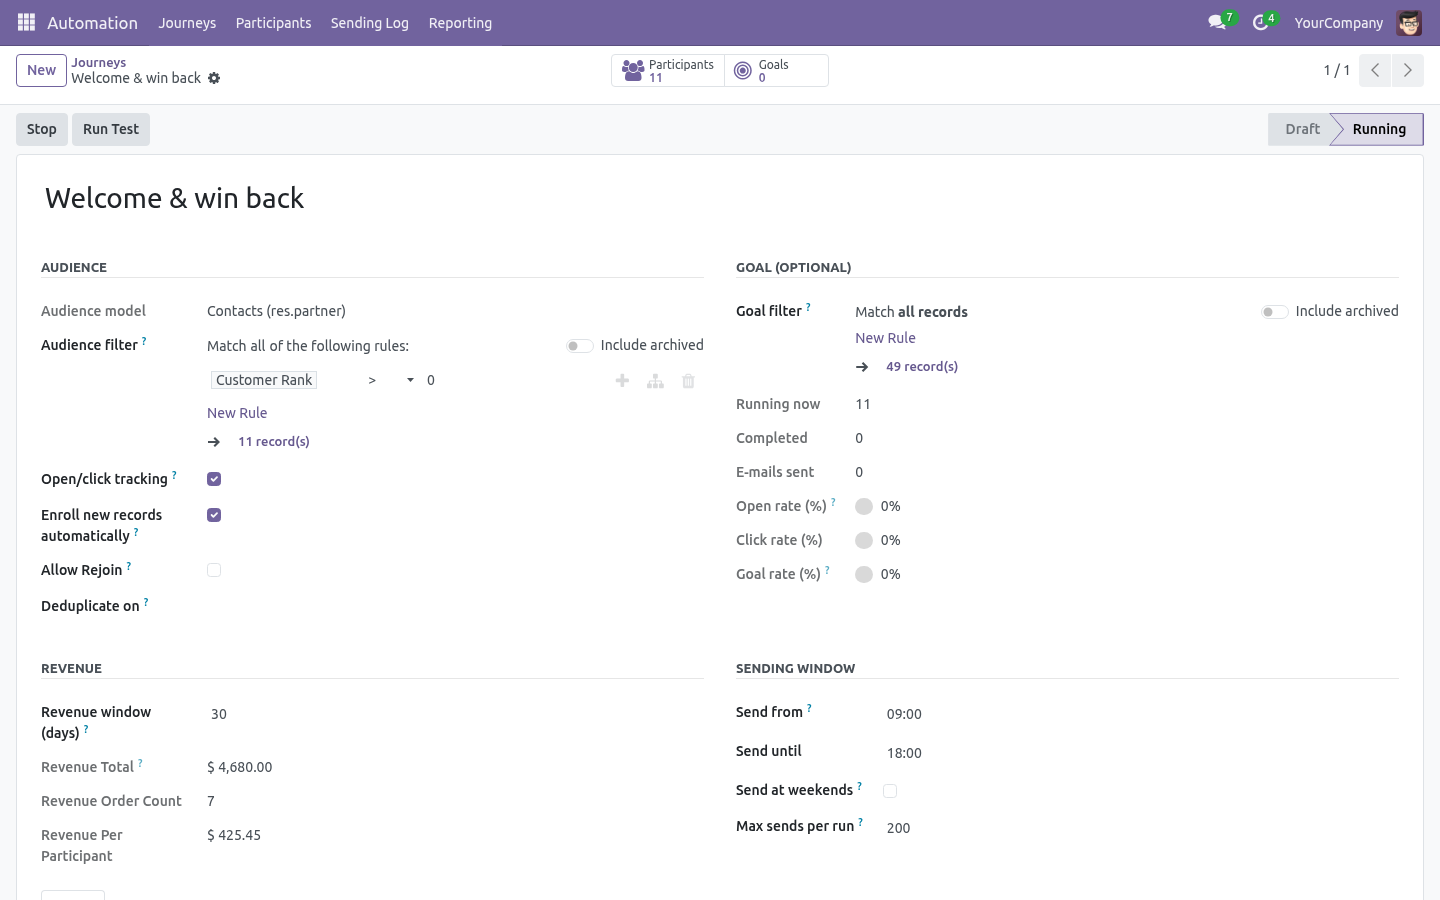Click the Stop button
This screenshot has width=1440, height=900.
click(42, 129)
